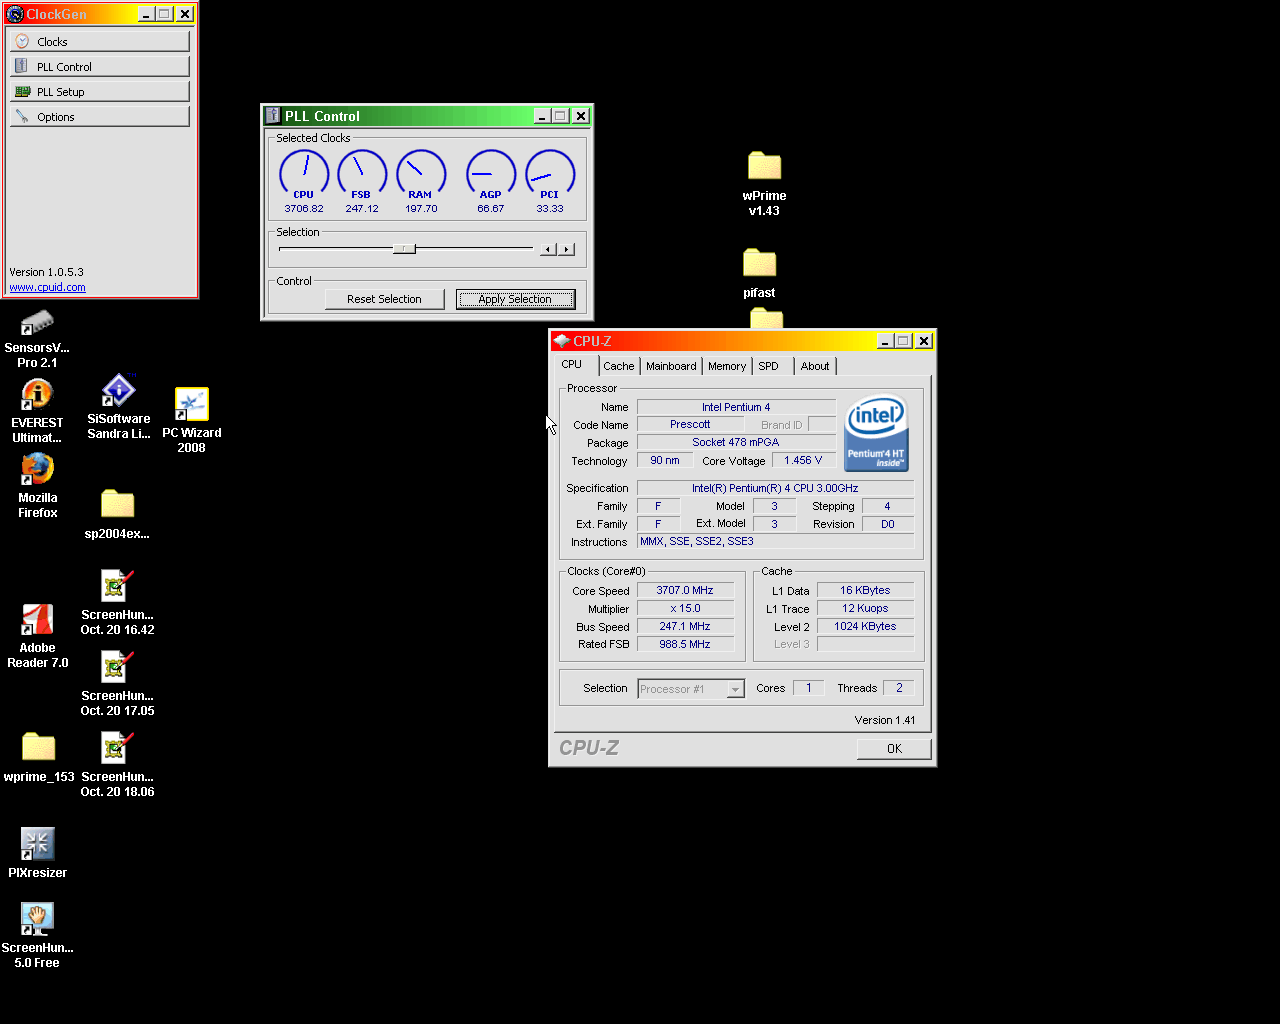The image size is (1280, 1024).
Task: Click the L1 Data value 16 KBytes
Action: pos(865,590)
